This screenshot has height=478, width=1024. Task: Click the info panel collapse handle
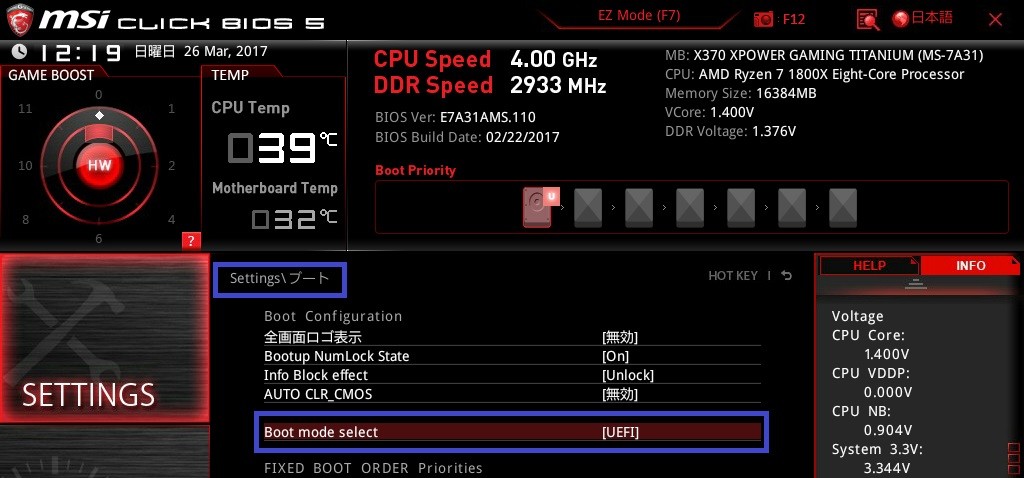[x=916, y=284]
